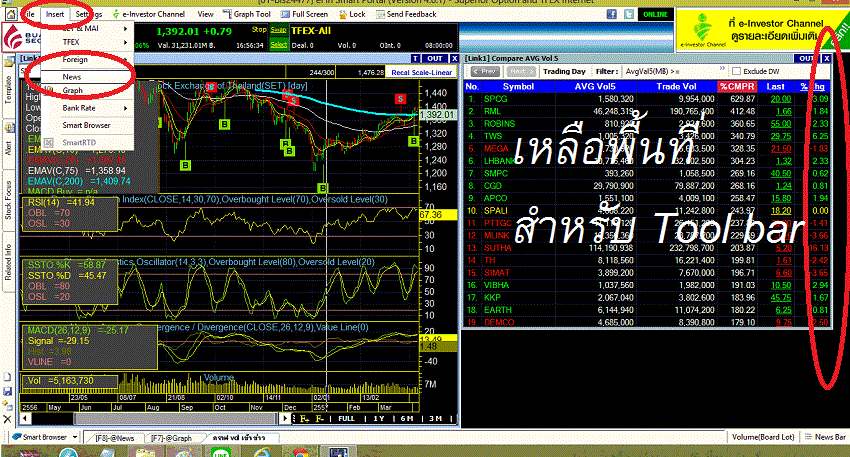Click the Graph Tool toolbar item
850x457 pixels.
[247, 14]
